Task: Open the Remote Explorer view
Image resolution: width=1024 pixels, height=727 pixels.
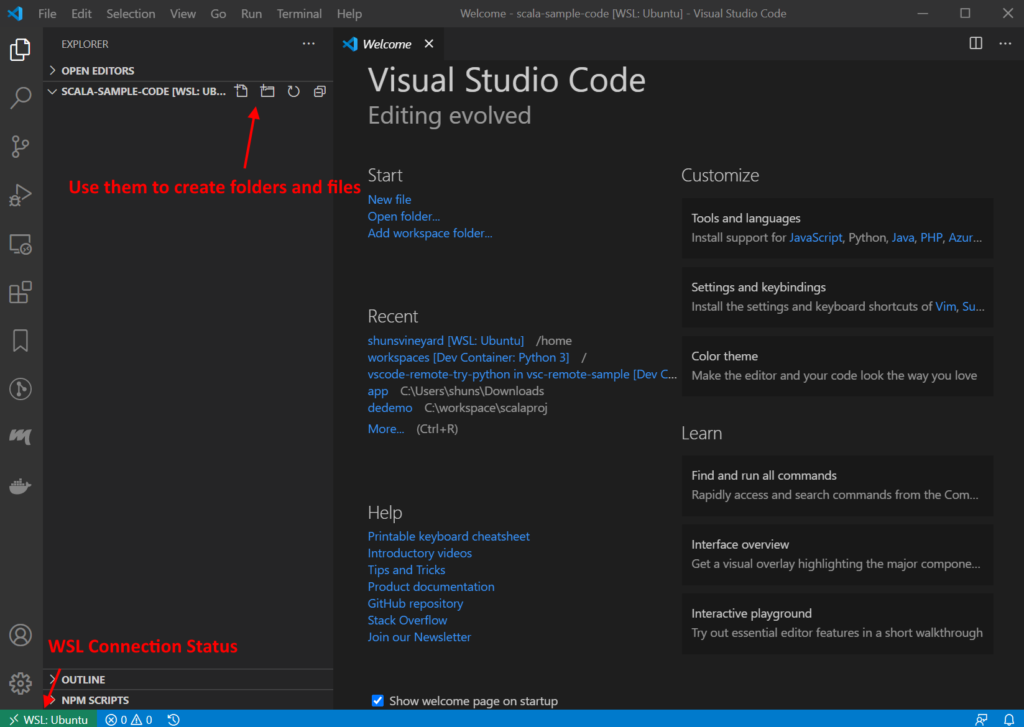Action: point(21,244)
